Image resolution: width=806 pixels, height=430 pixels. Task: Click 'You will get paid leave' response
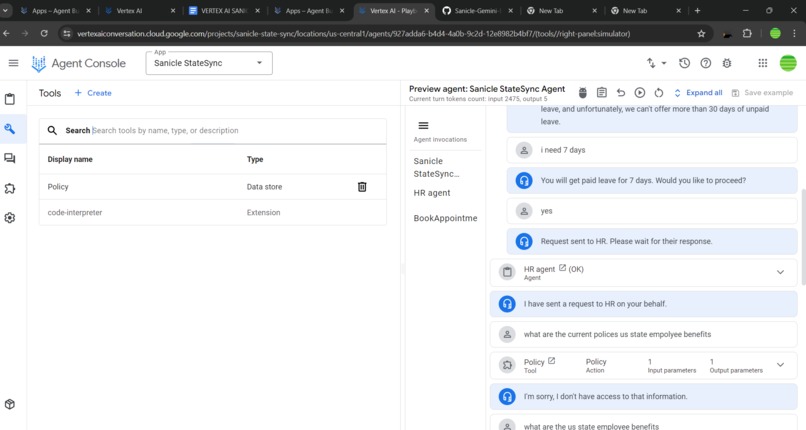click(651, 180)
